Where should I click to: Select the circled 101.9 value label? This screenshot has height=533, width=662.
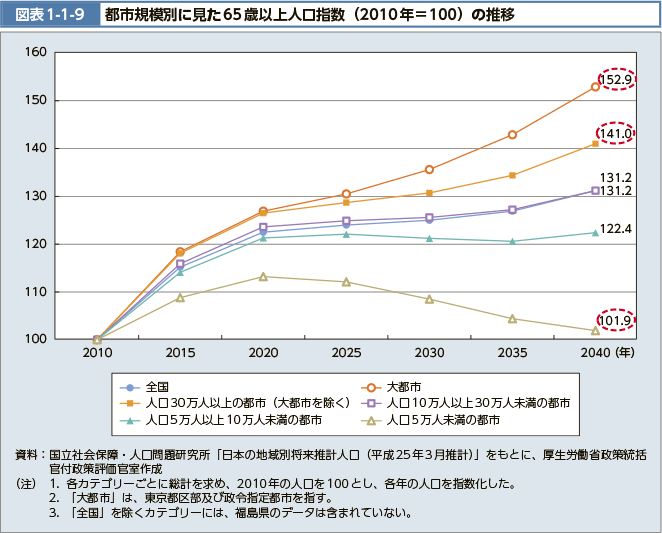(616, 321)
